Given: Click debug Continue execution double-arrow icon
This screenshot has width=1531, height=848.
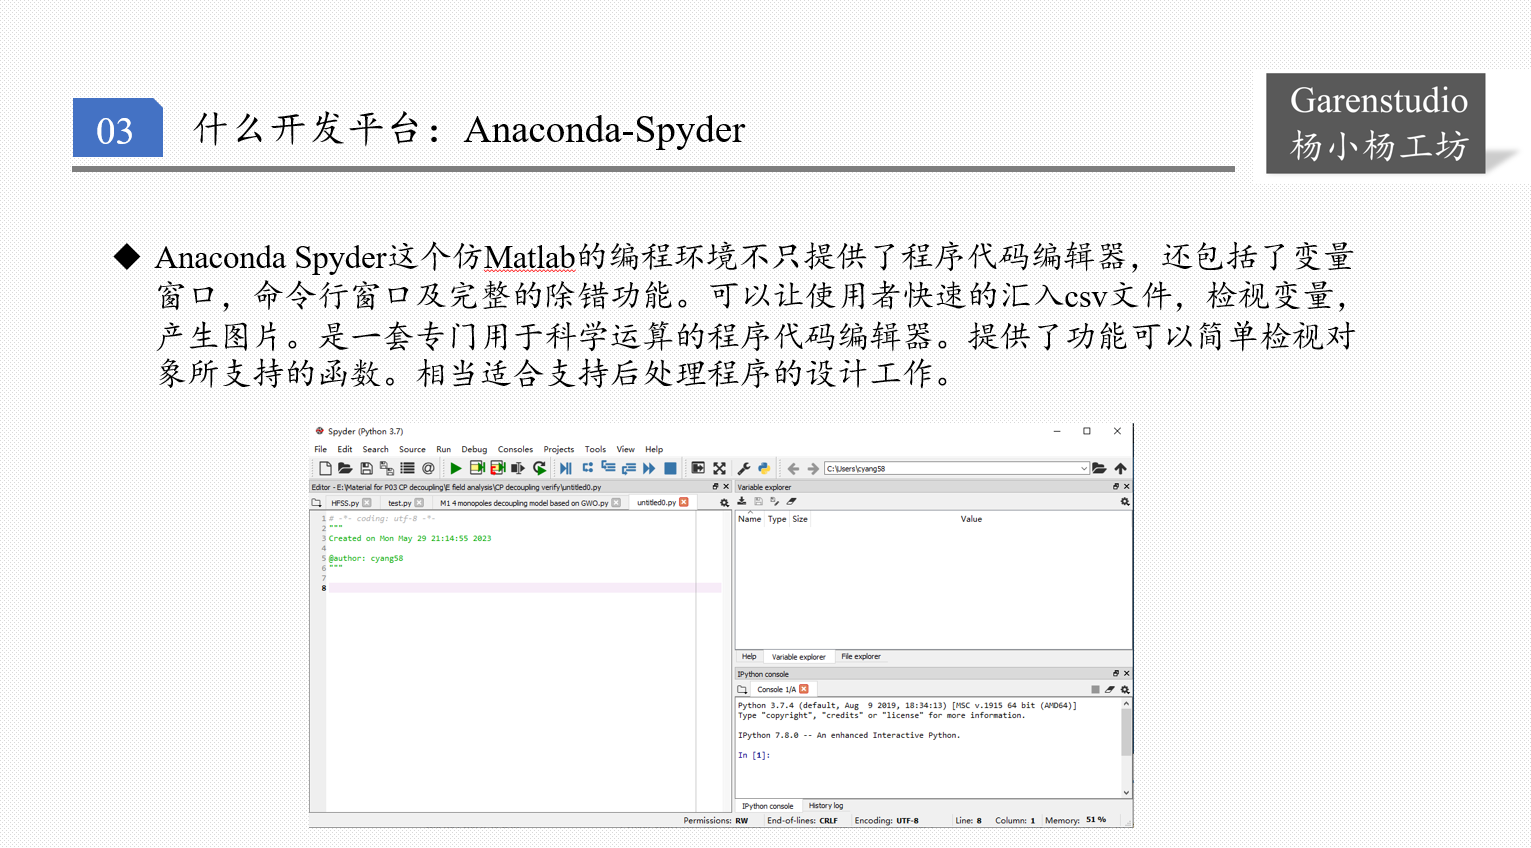Looking at the screenshot, I should (x=649, y=468).
